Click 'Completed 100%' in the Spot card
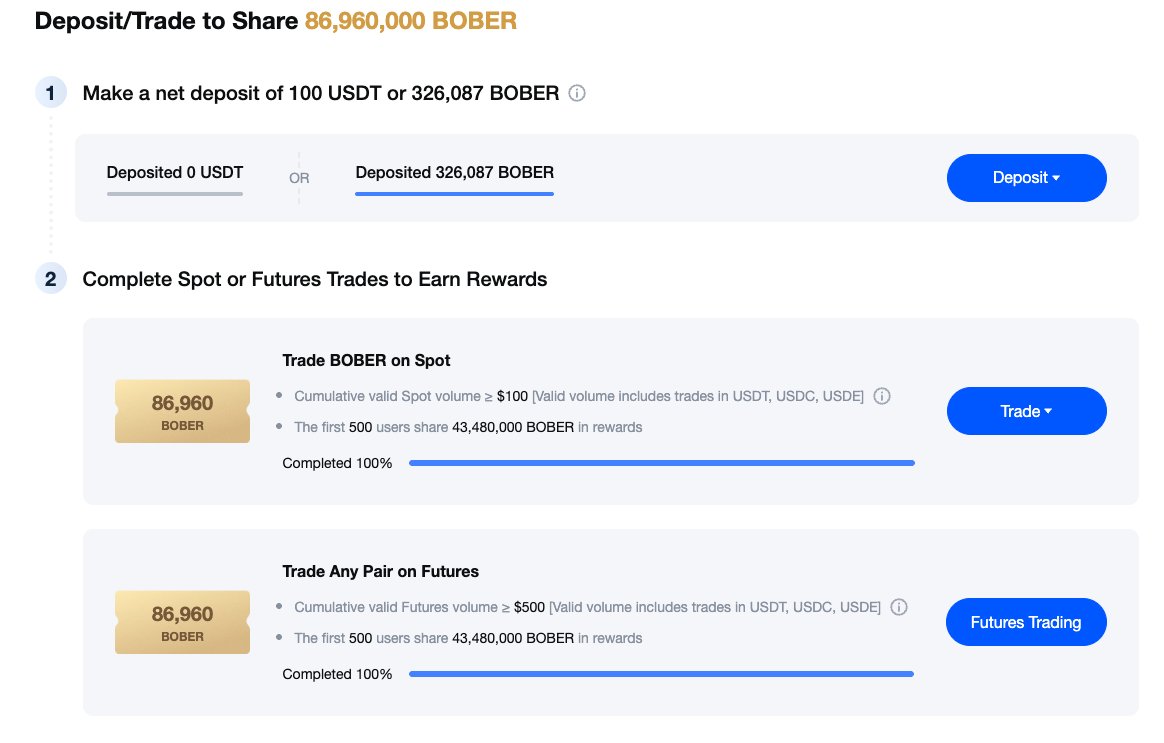The width and height of the screenshot is (1164, 743). click(337, 463)
